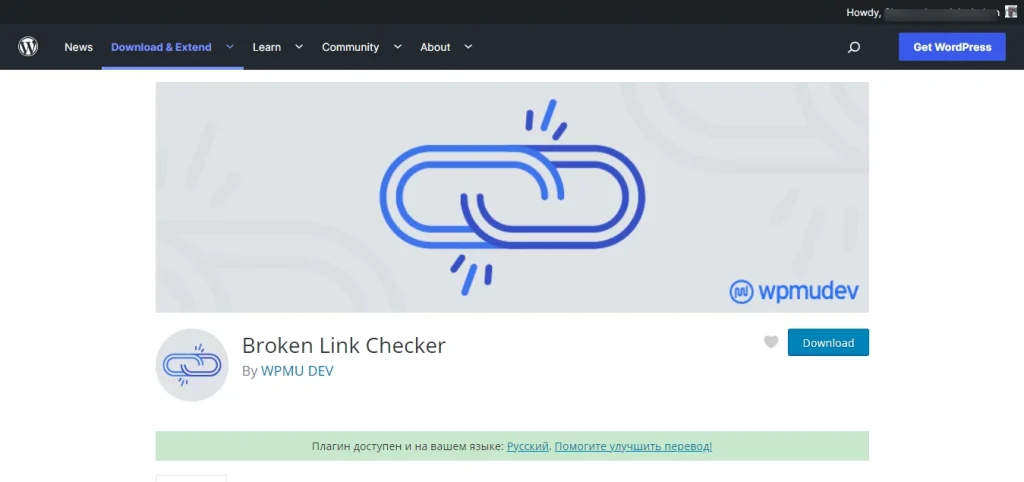Viewport: 1024px width, 482px height.
Task: Click the Помогите улучшить перевод link
Action: pyautogui.click(x=633, y=447)
